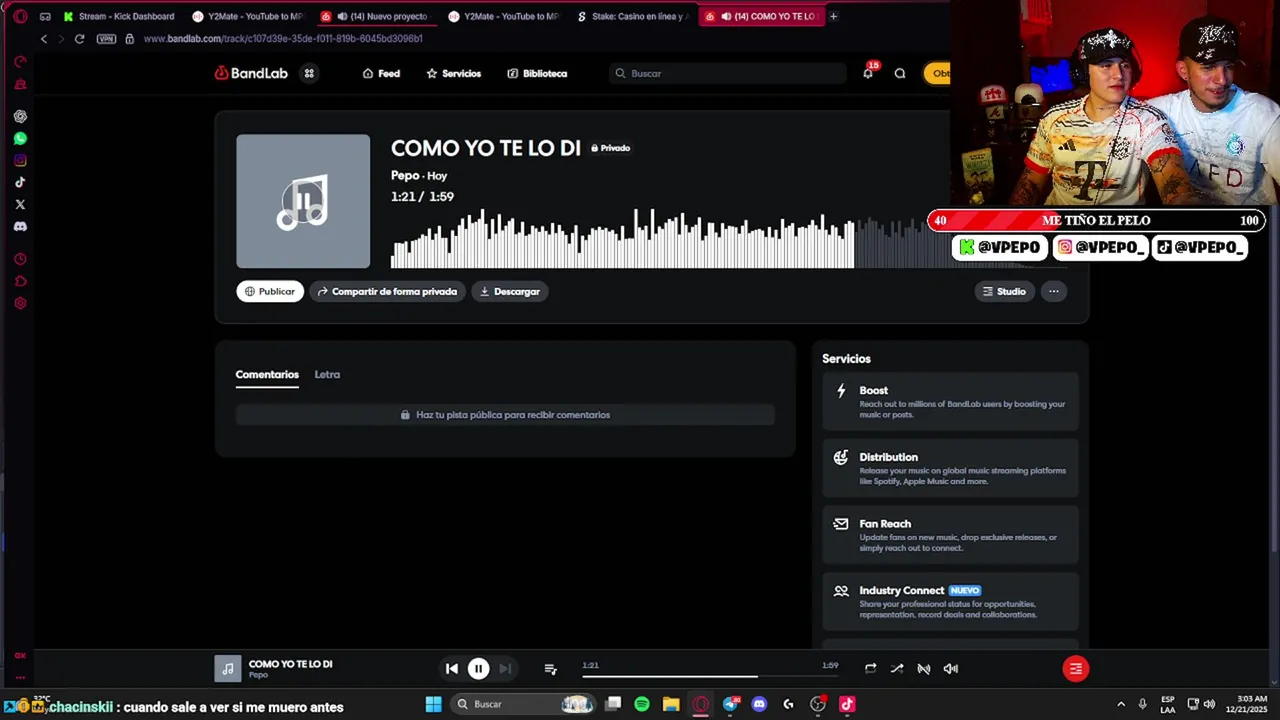This screenshot has height=720, width=1280.
Task: Download the track with Descargar
Action: coord(510,291)
